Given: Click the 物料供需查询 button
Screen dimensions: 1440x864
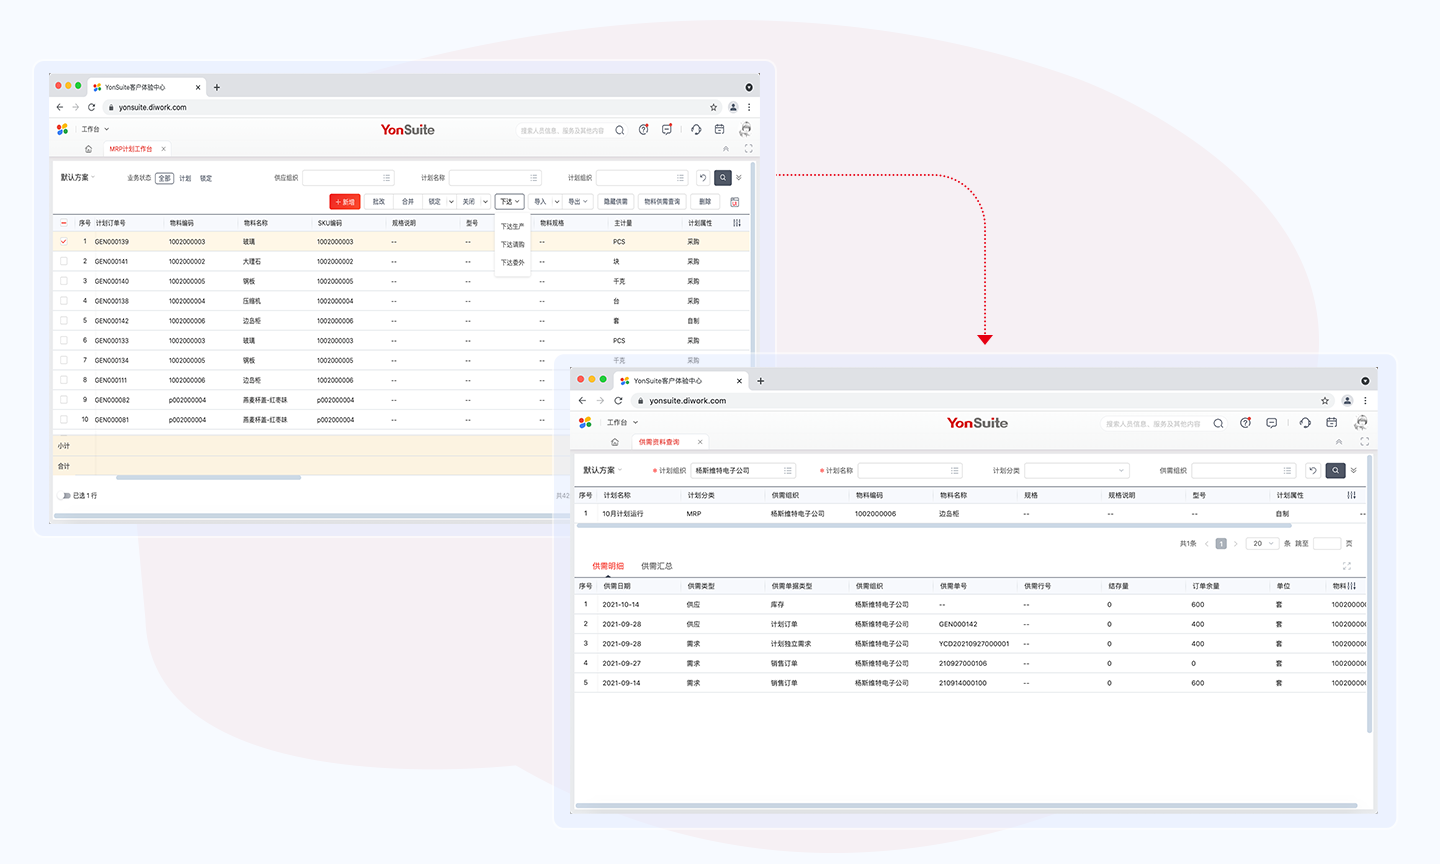Looking at the screenshot, I should point(662,202).
